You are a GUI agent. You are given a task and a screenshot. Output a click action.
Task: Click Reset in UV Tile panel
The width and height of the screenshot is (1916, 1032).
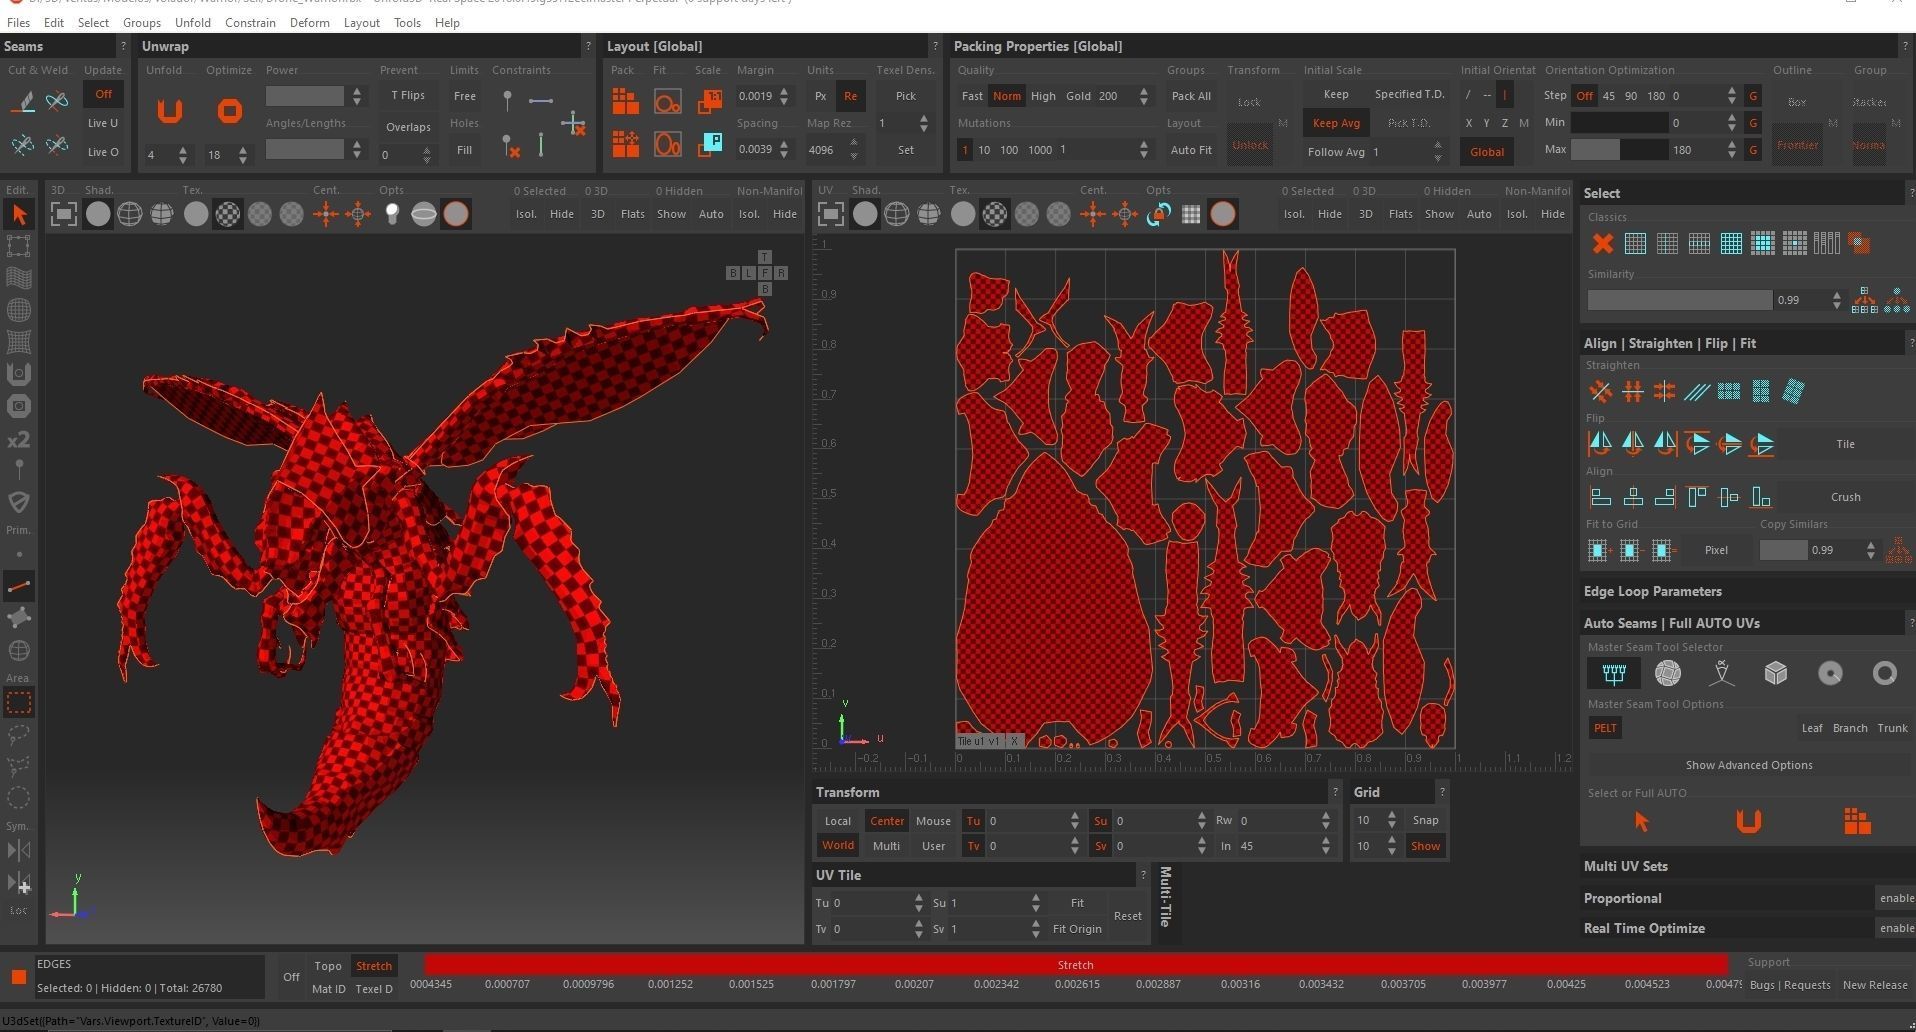pyautogui.click(x=1127, y=916)
